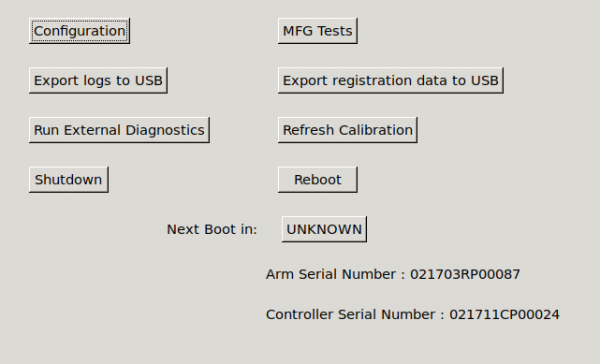Power off using the Shutdown button
The height and width of the screenshot is (364, 600).
click(x=69, y=180)
